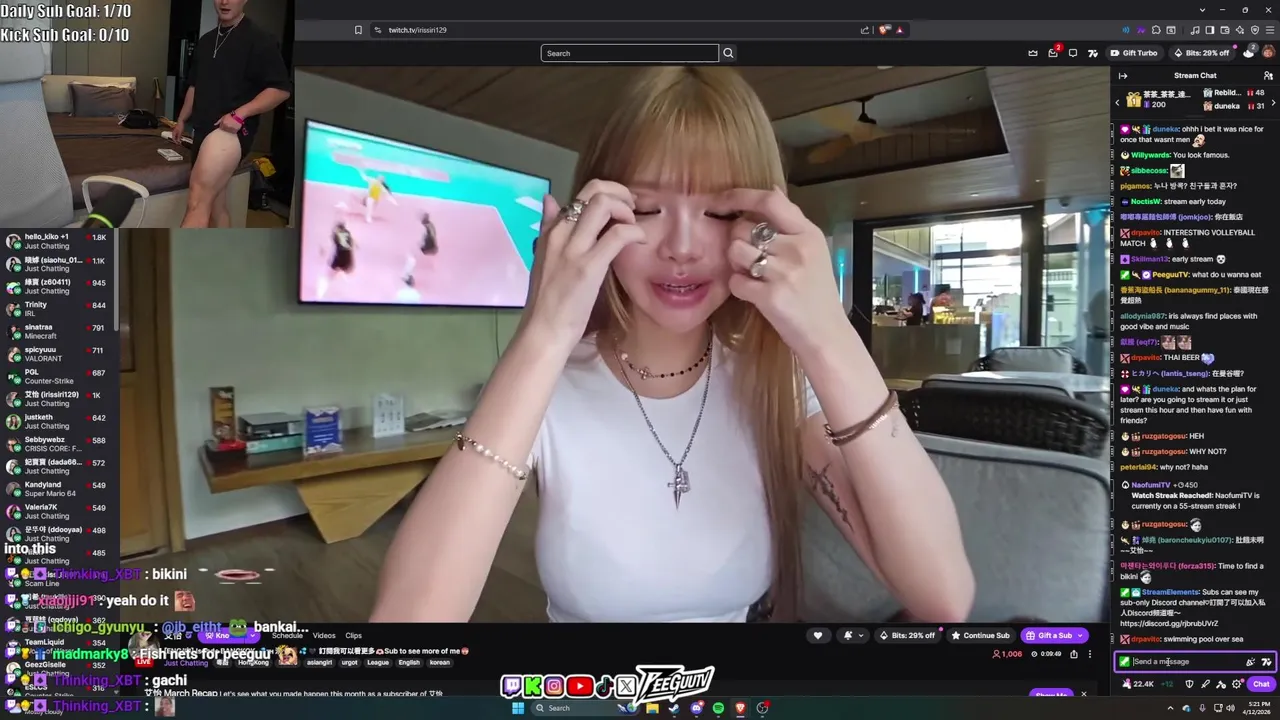Click the 'League' stream tag
Viewport: 1280px width, 720px height.
(378, 662)
